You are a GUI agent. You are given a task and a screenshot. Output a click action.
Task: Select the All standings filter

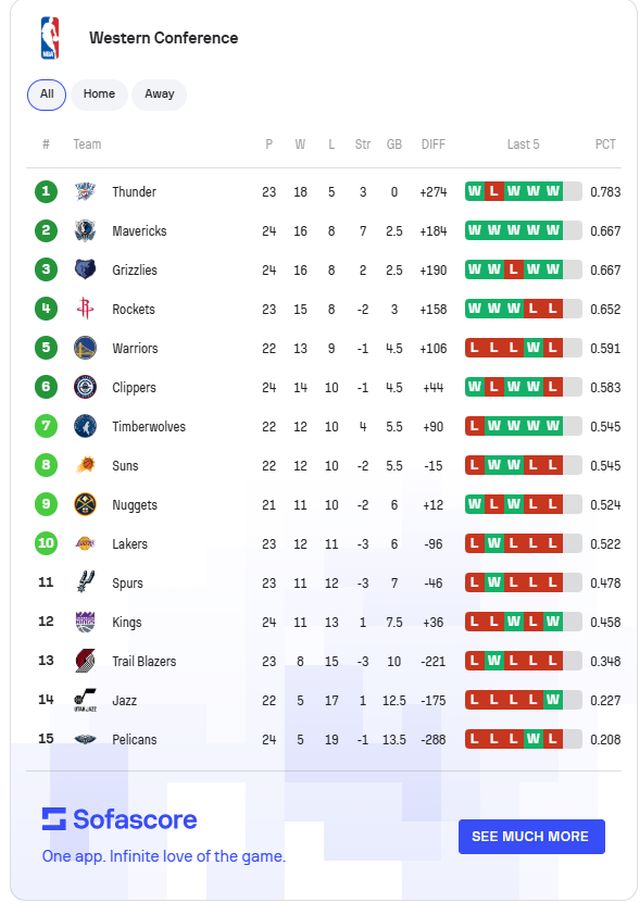47,94
